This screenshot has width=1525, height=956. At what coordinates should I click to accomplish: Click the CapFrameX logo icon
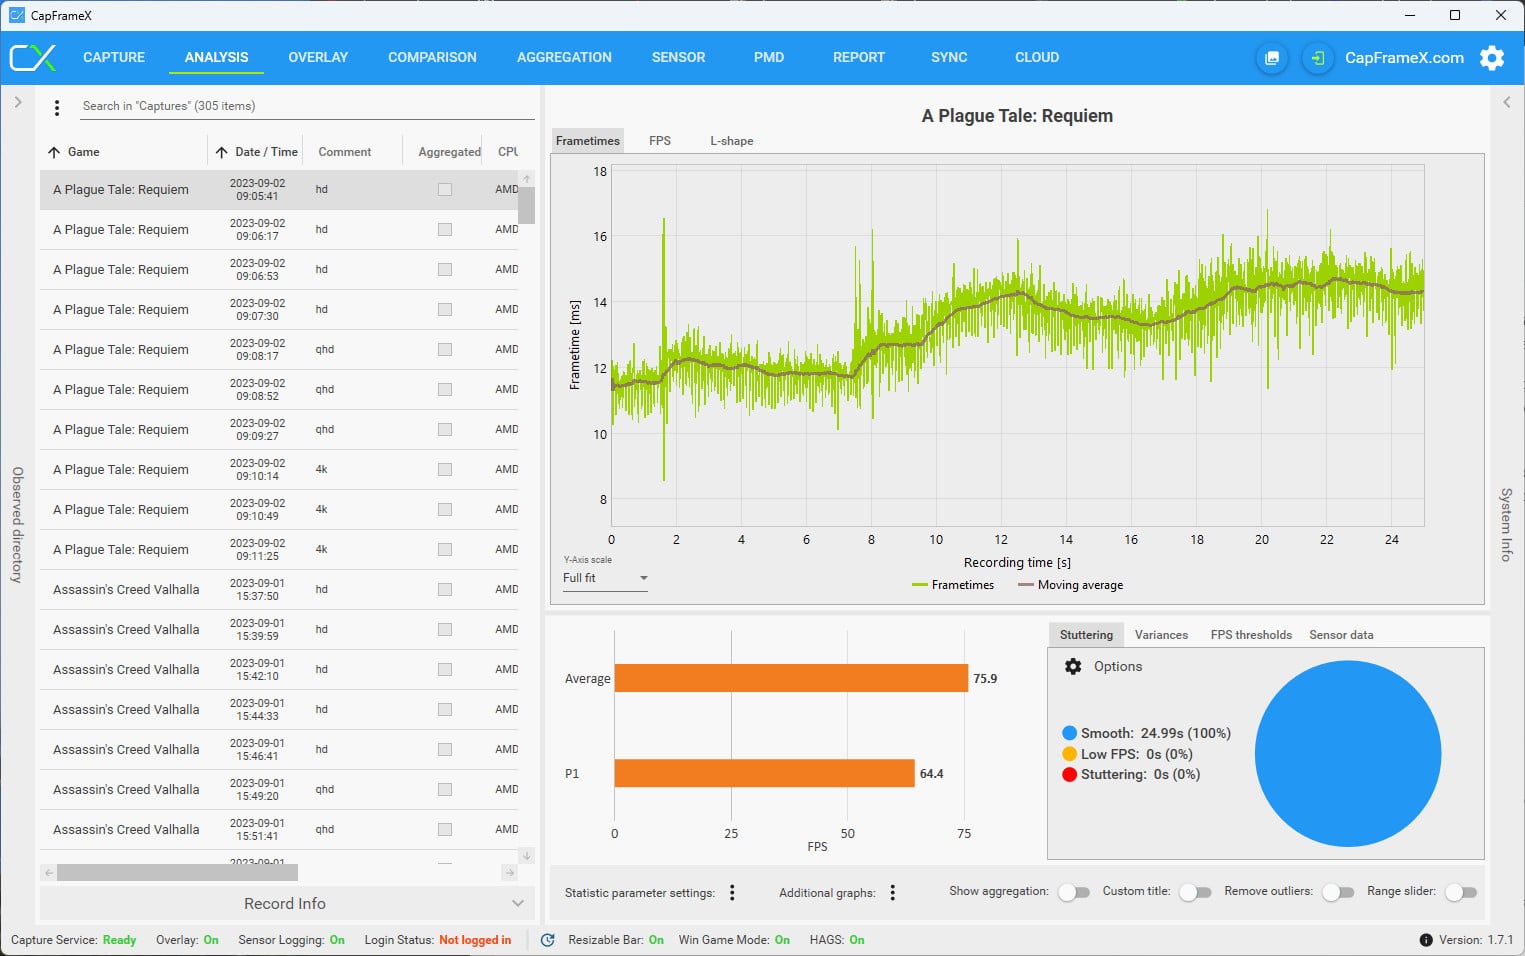(33, 57)
